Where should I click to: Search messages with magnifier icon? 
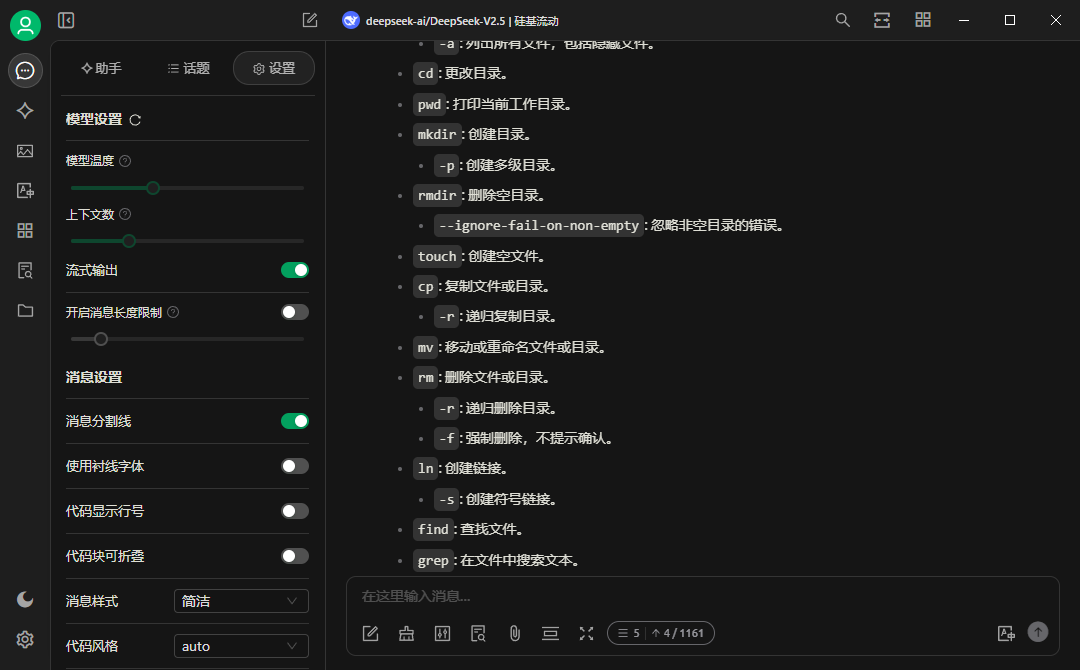842,20
